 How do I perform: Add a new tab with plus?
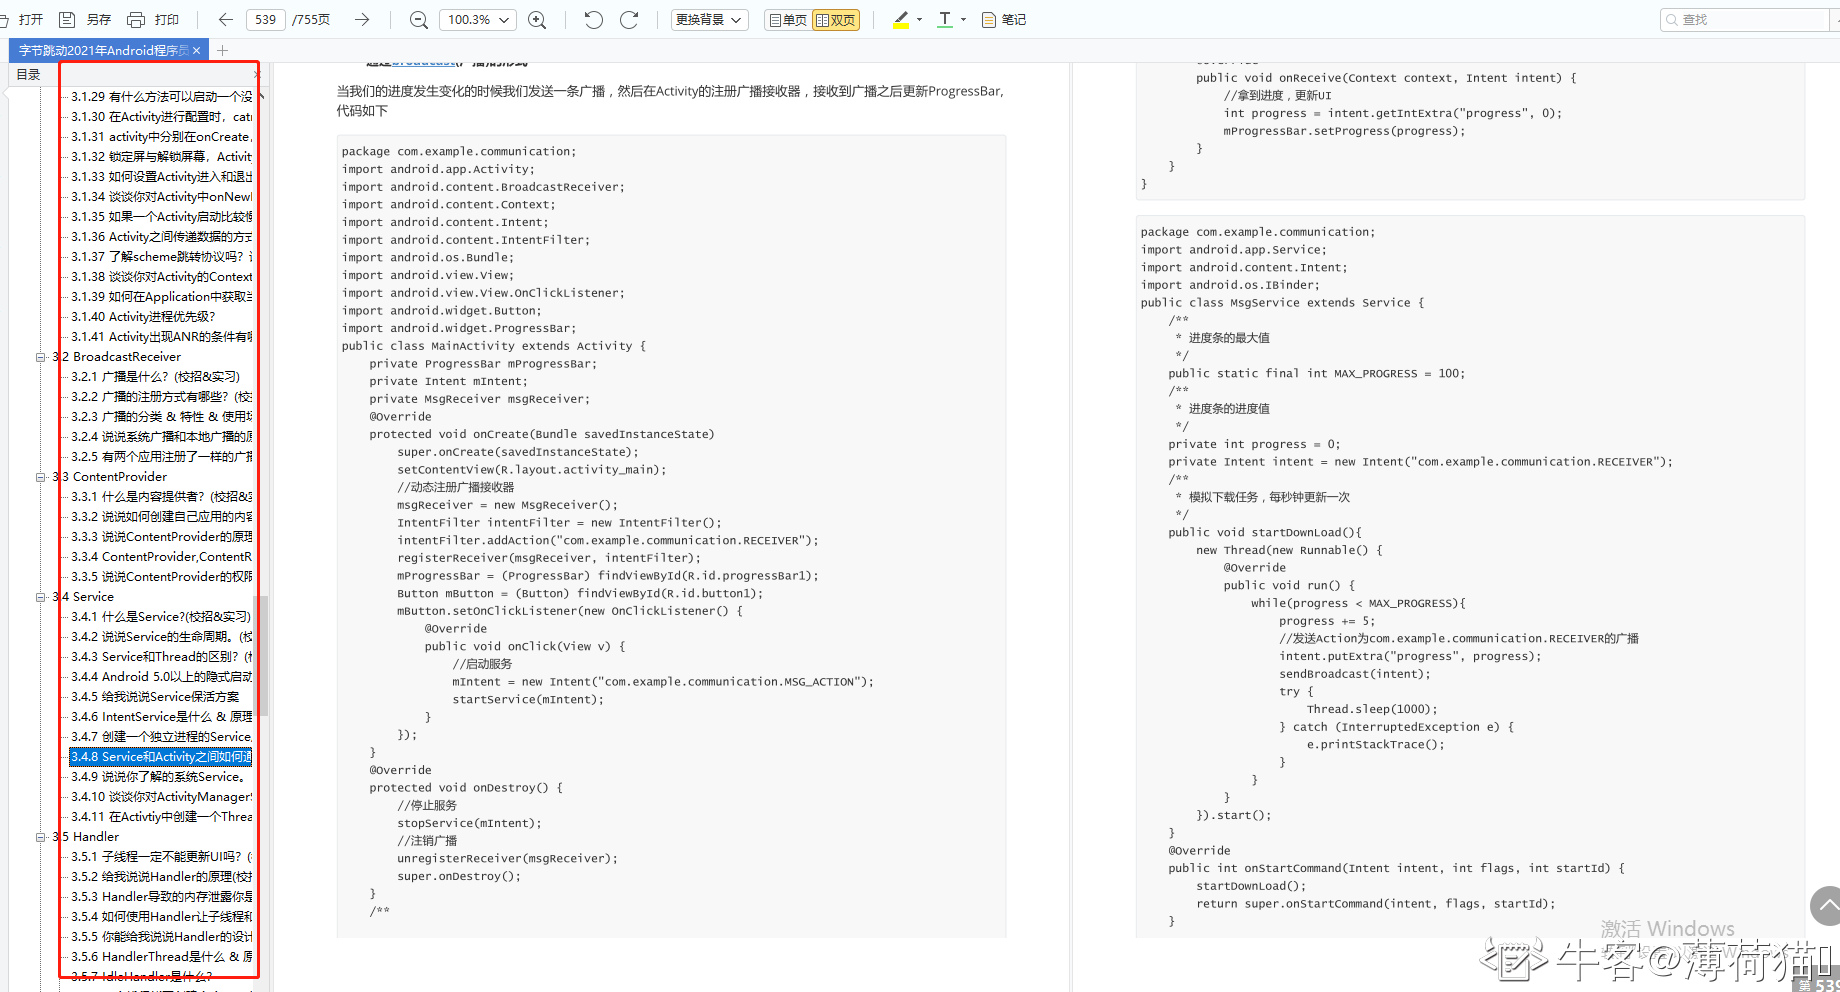[x=222, y=50]
